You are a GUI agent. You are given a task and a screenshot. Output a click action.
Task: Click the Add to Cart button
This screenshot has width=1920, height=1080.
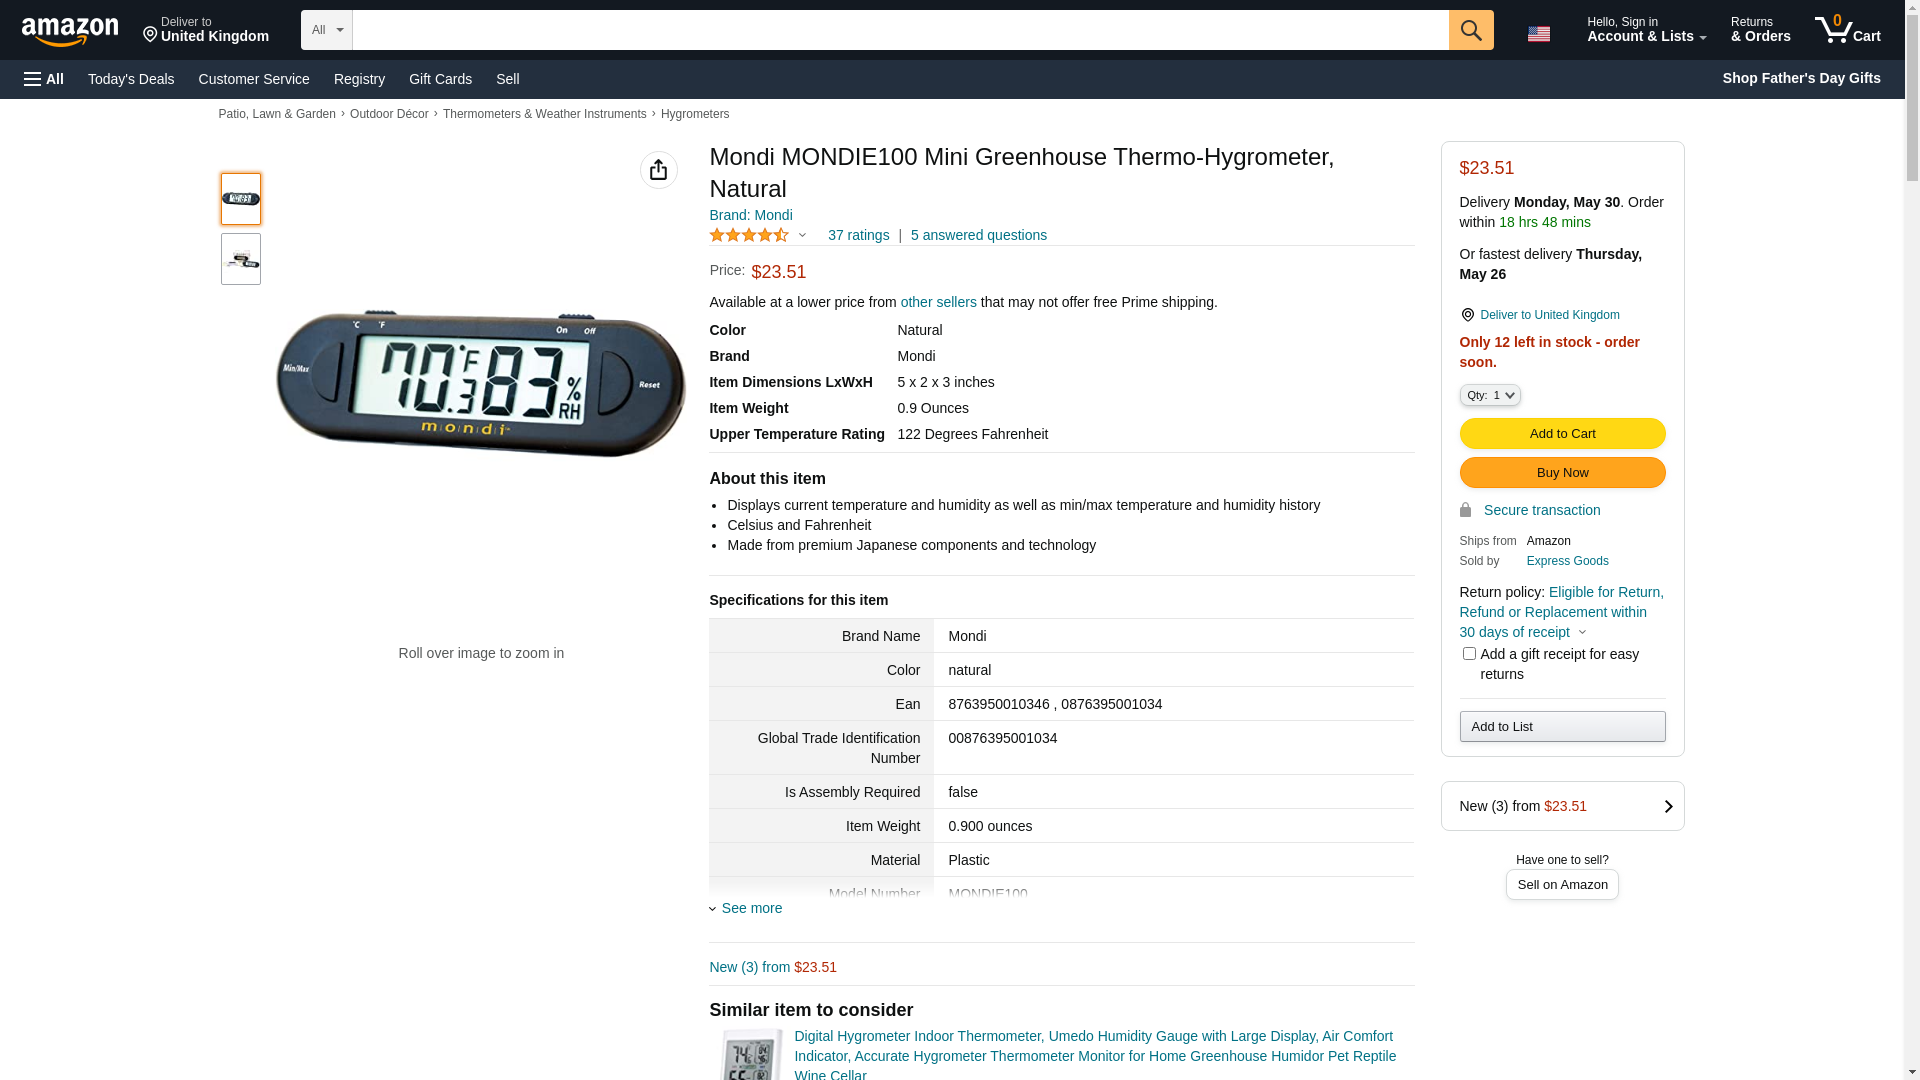pyautogui.click(x=1561, y=434)
